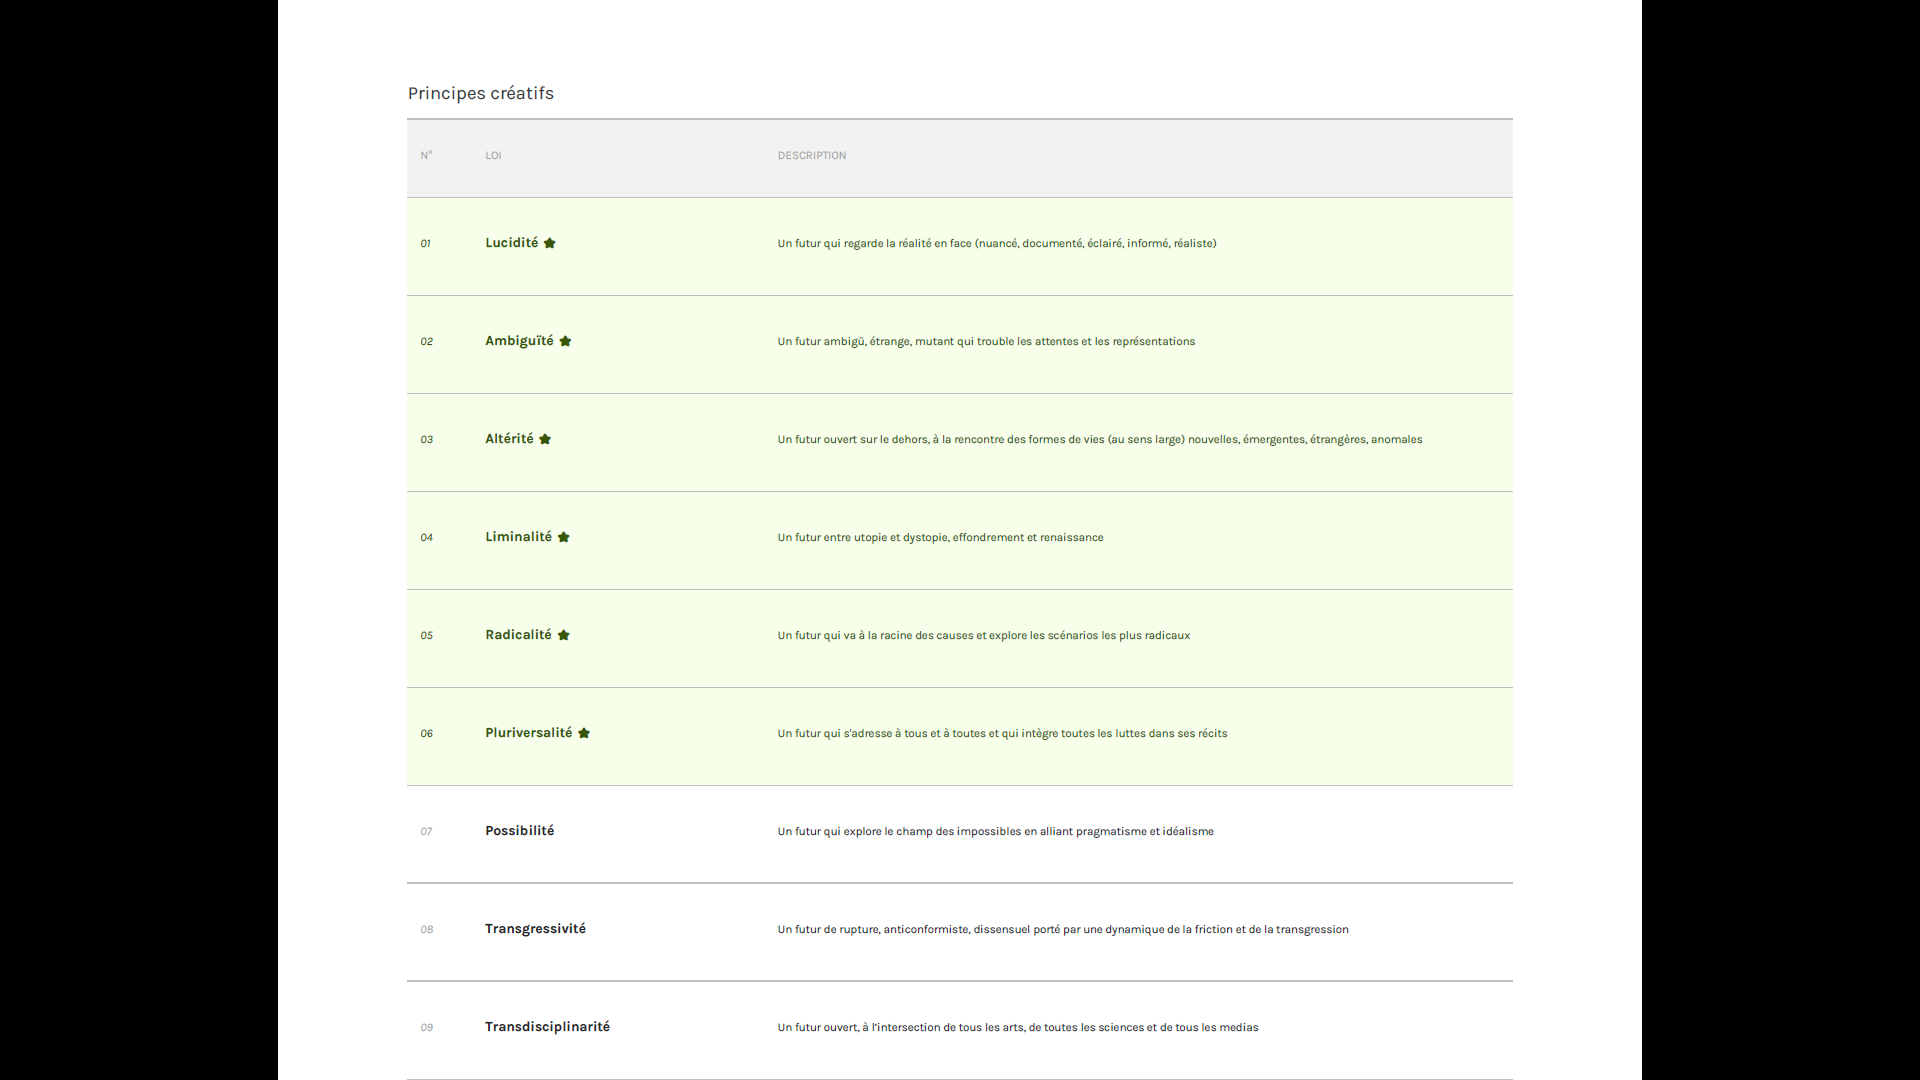The image size is (1920, 1080).
Task: Click the LOI column header
Action: (x=493, y=155)
